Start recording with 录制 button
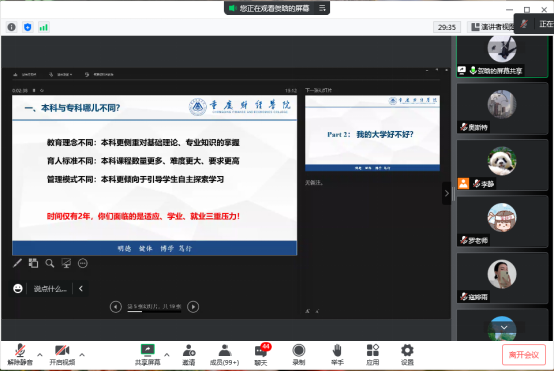 click(299, 354)
